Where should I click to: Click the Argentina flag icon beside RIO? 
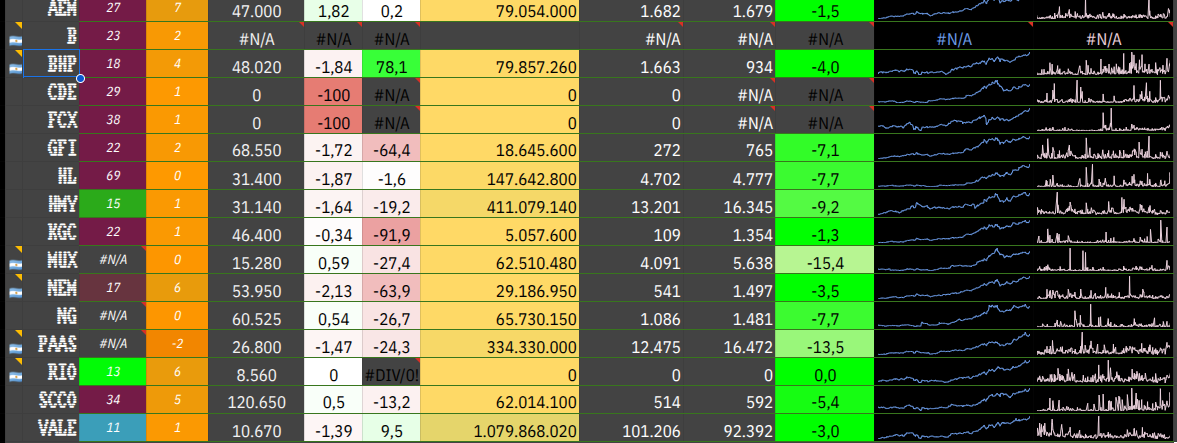click(15, 376)
